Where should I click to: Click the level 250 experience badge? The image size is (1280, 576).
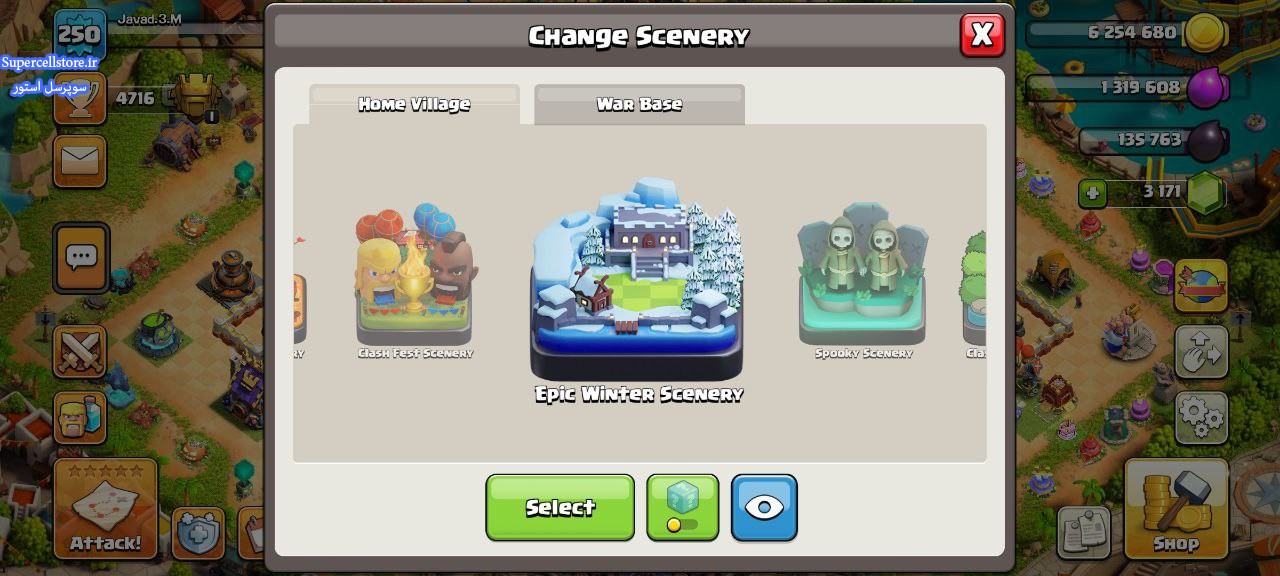(x=79, y=36)
